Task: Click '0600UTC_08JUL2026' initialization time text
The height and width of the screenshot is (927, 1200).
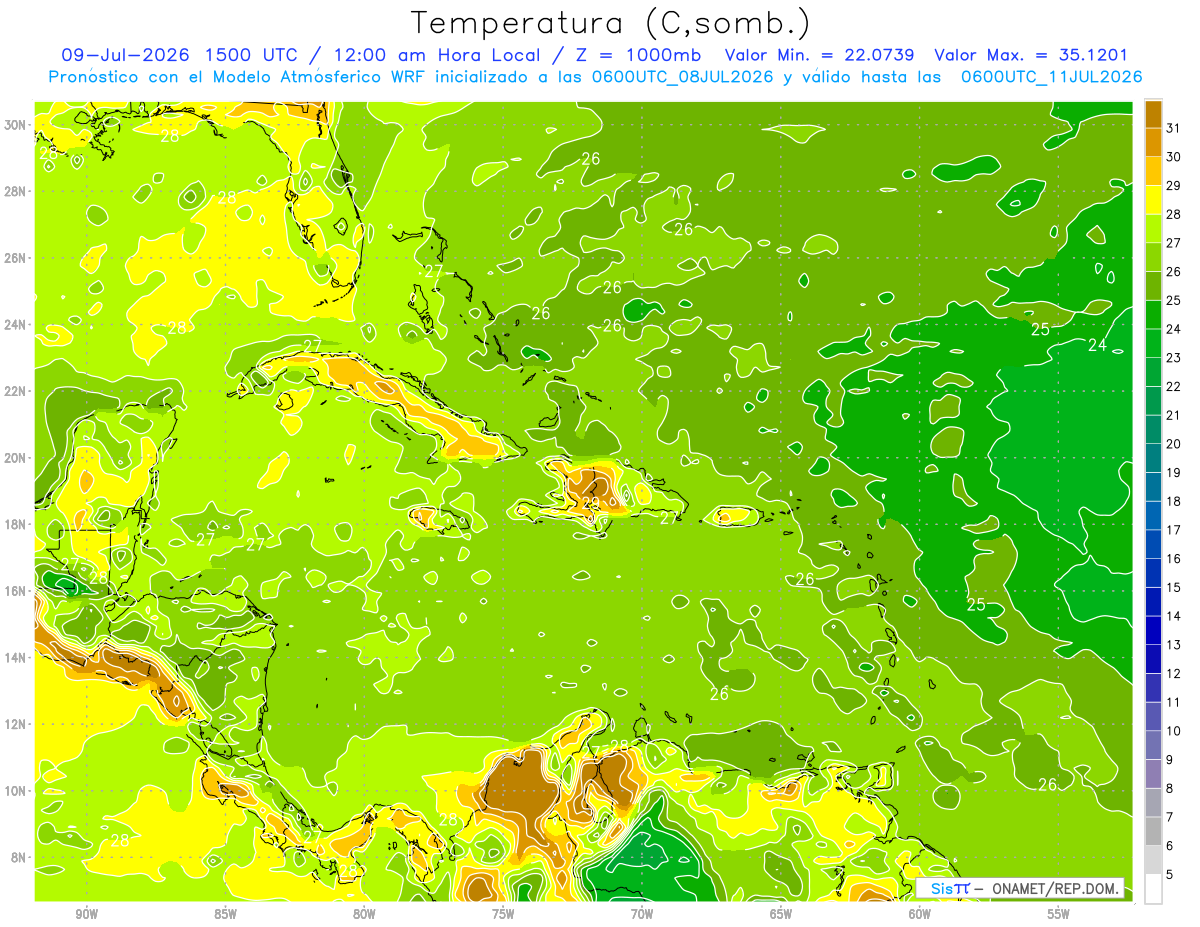Action: click(683, 76)
